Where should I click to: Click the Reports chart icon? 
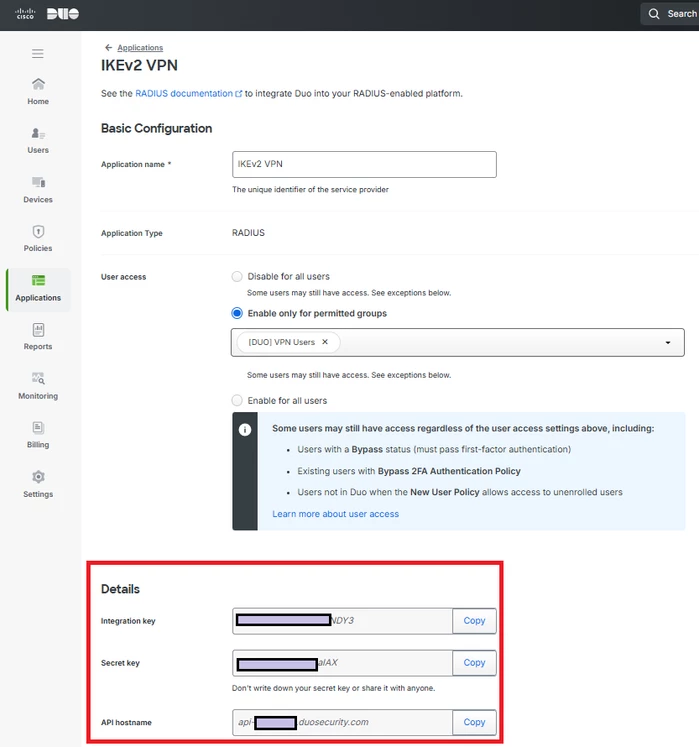[38, 330]
